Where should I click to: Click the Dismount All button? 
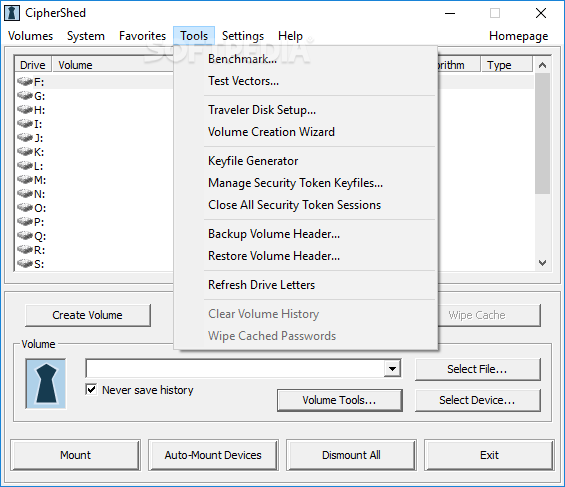(351, 455)
